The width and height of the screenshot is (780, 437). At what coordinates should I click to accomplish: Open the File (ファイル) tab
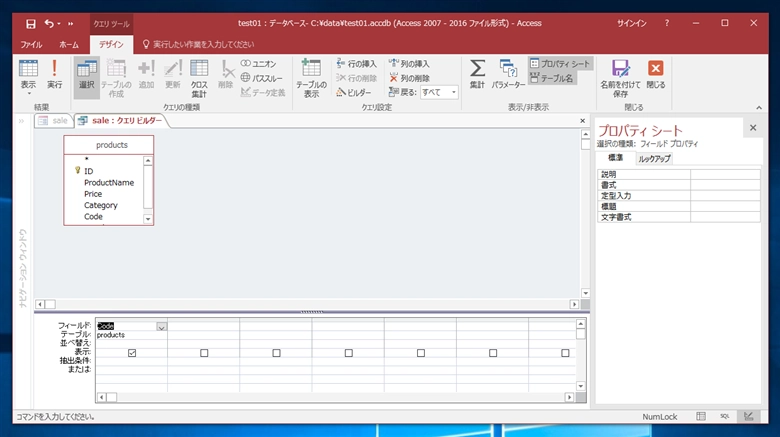point(31,45)
